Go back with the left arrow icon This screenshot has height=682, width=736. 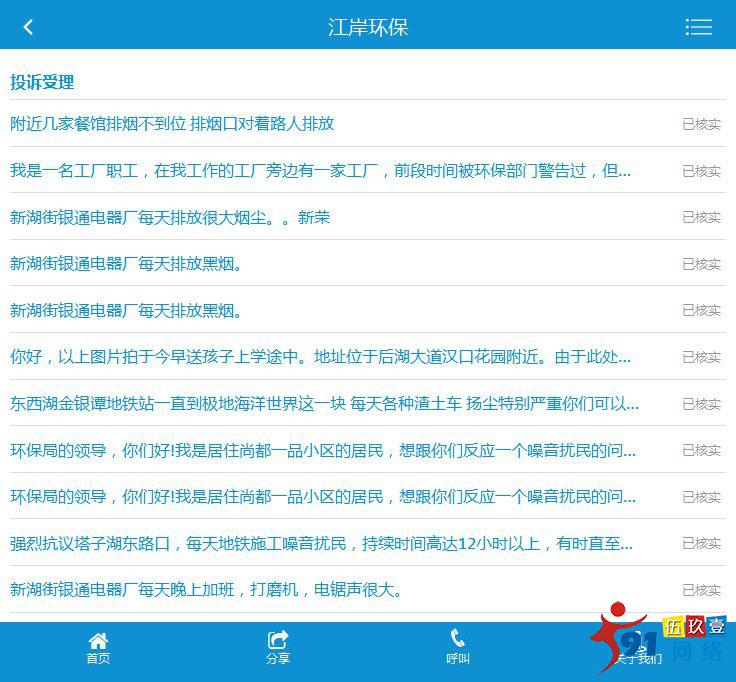[x=28, y=27]
